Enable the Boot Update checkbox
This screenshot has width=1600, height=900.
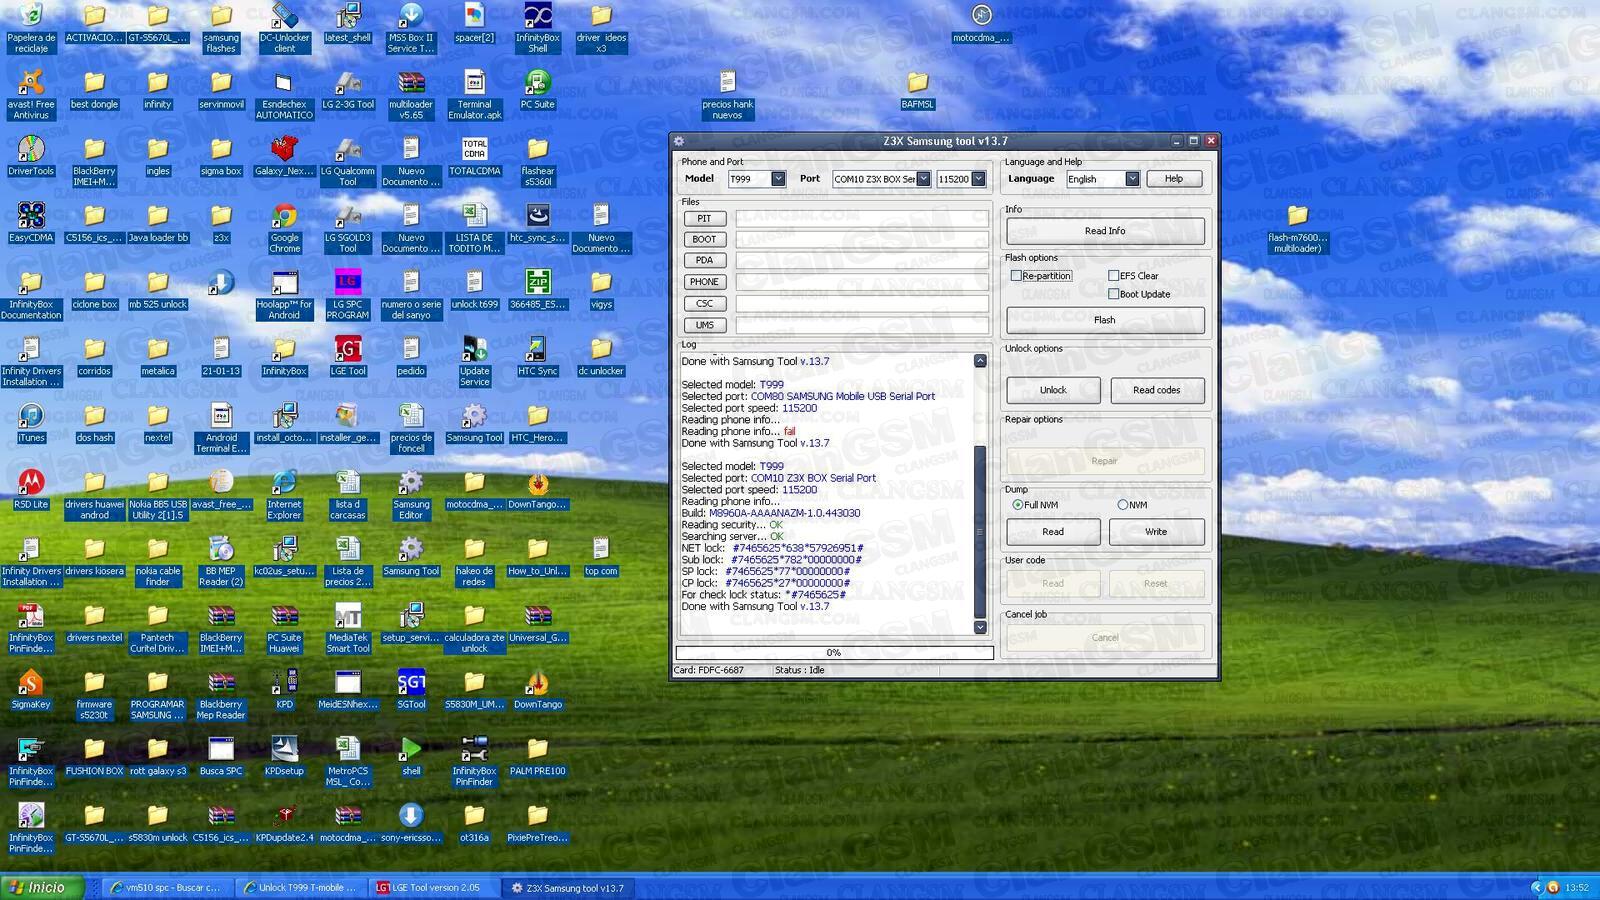1113,294
